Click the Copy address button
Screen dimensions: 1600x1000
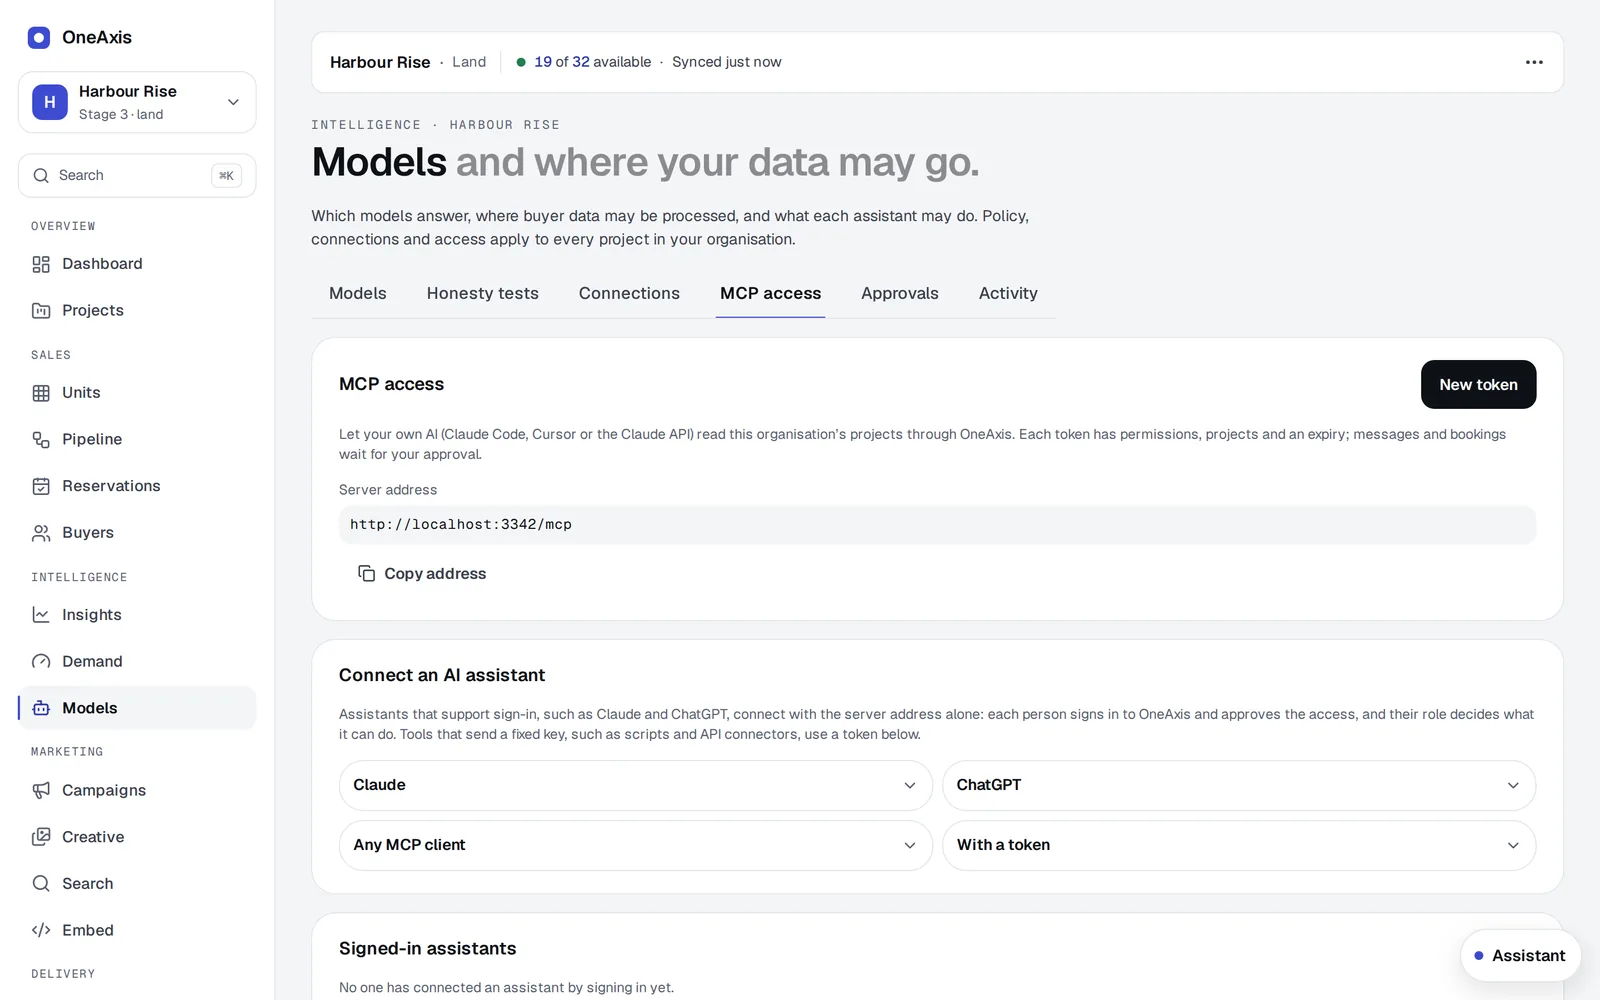[422, 574]
